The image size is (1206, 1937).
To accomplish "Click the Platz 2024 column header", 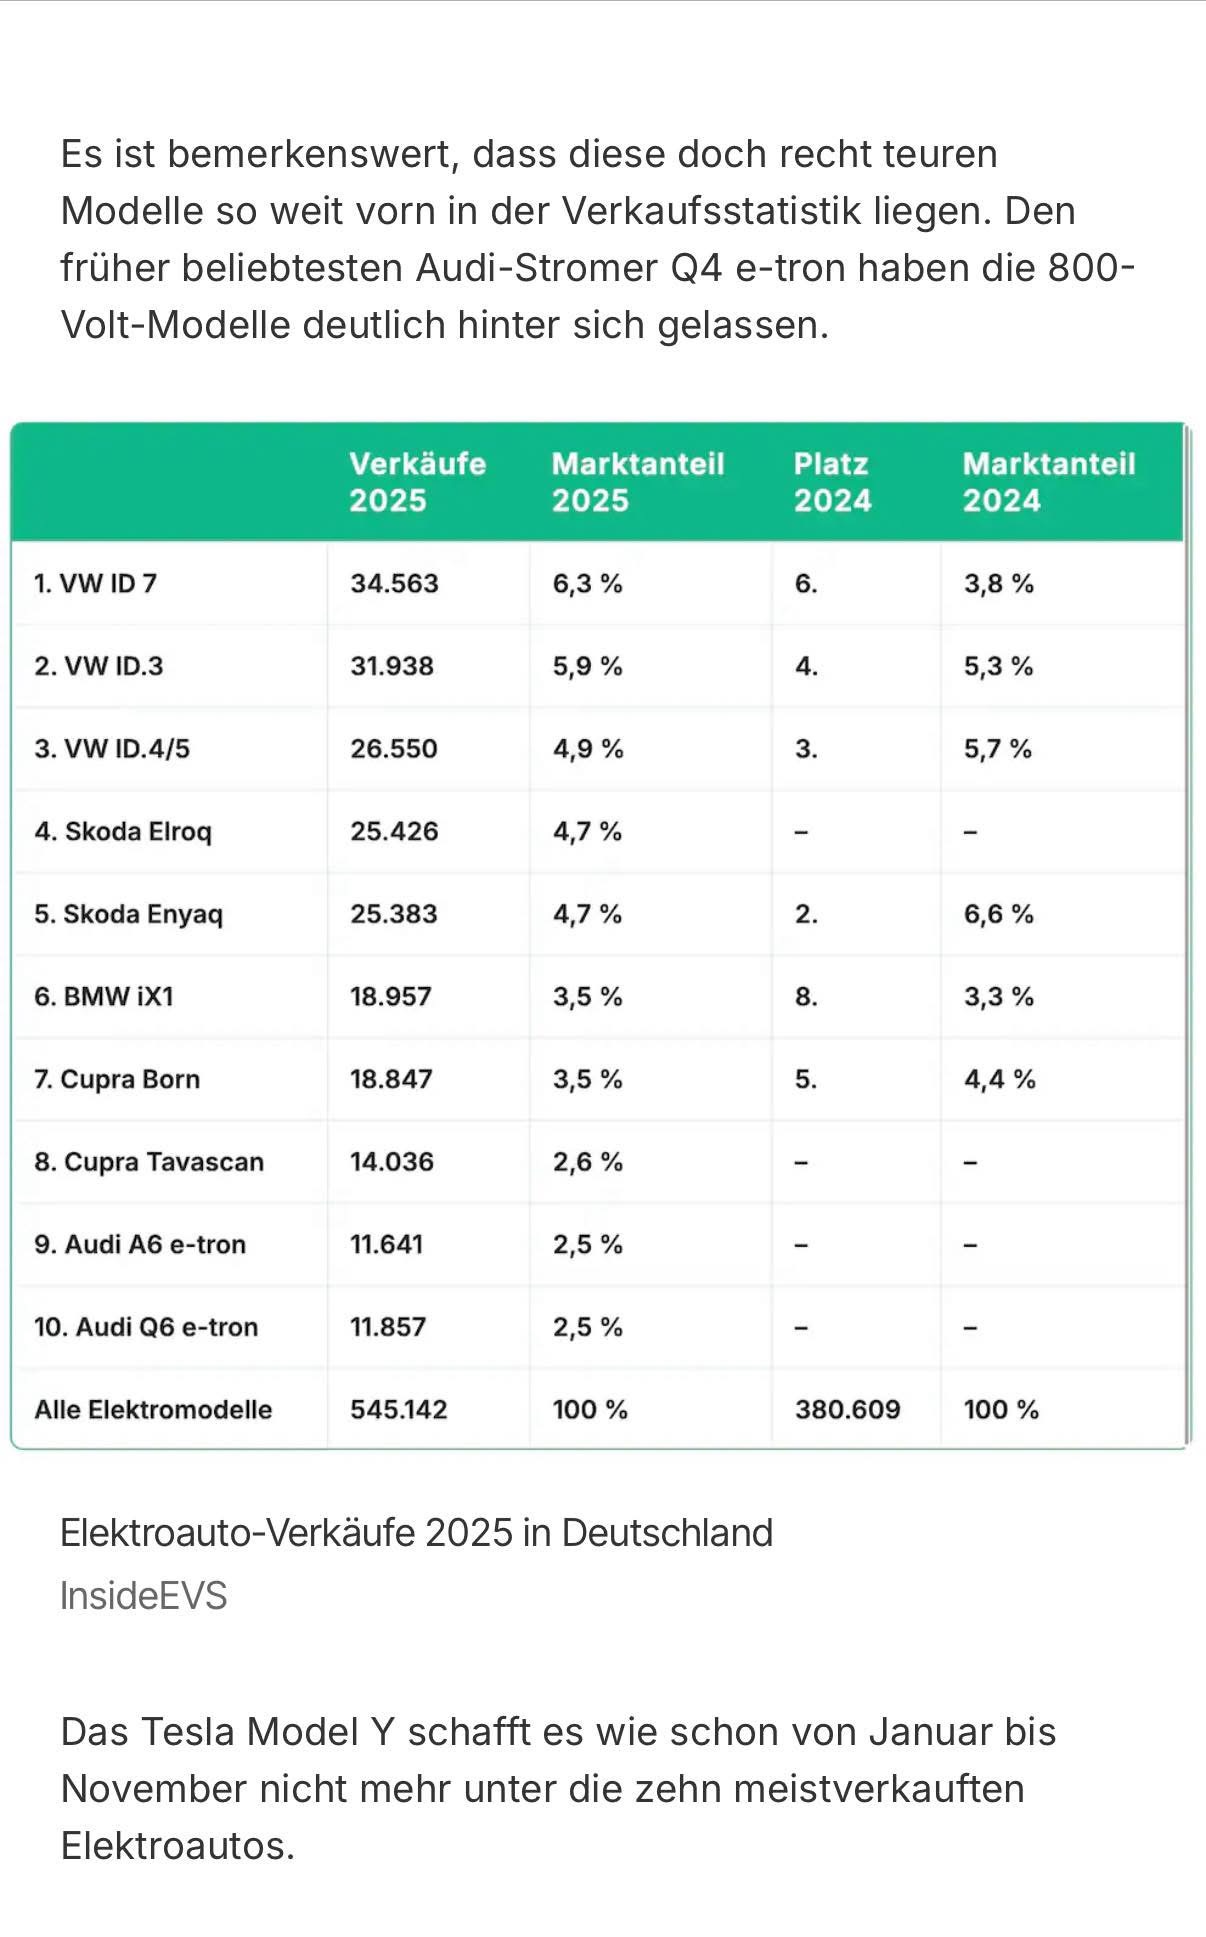I will [x=832, y=482].
